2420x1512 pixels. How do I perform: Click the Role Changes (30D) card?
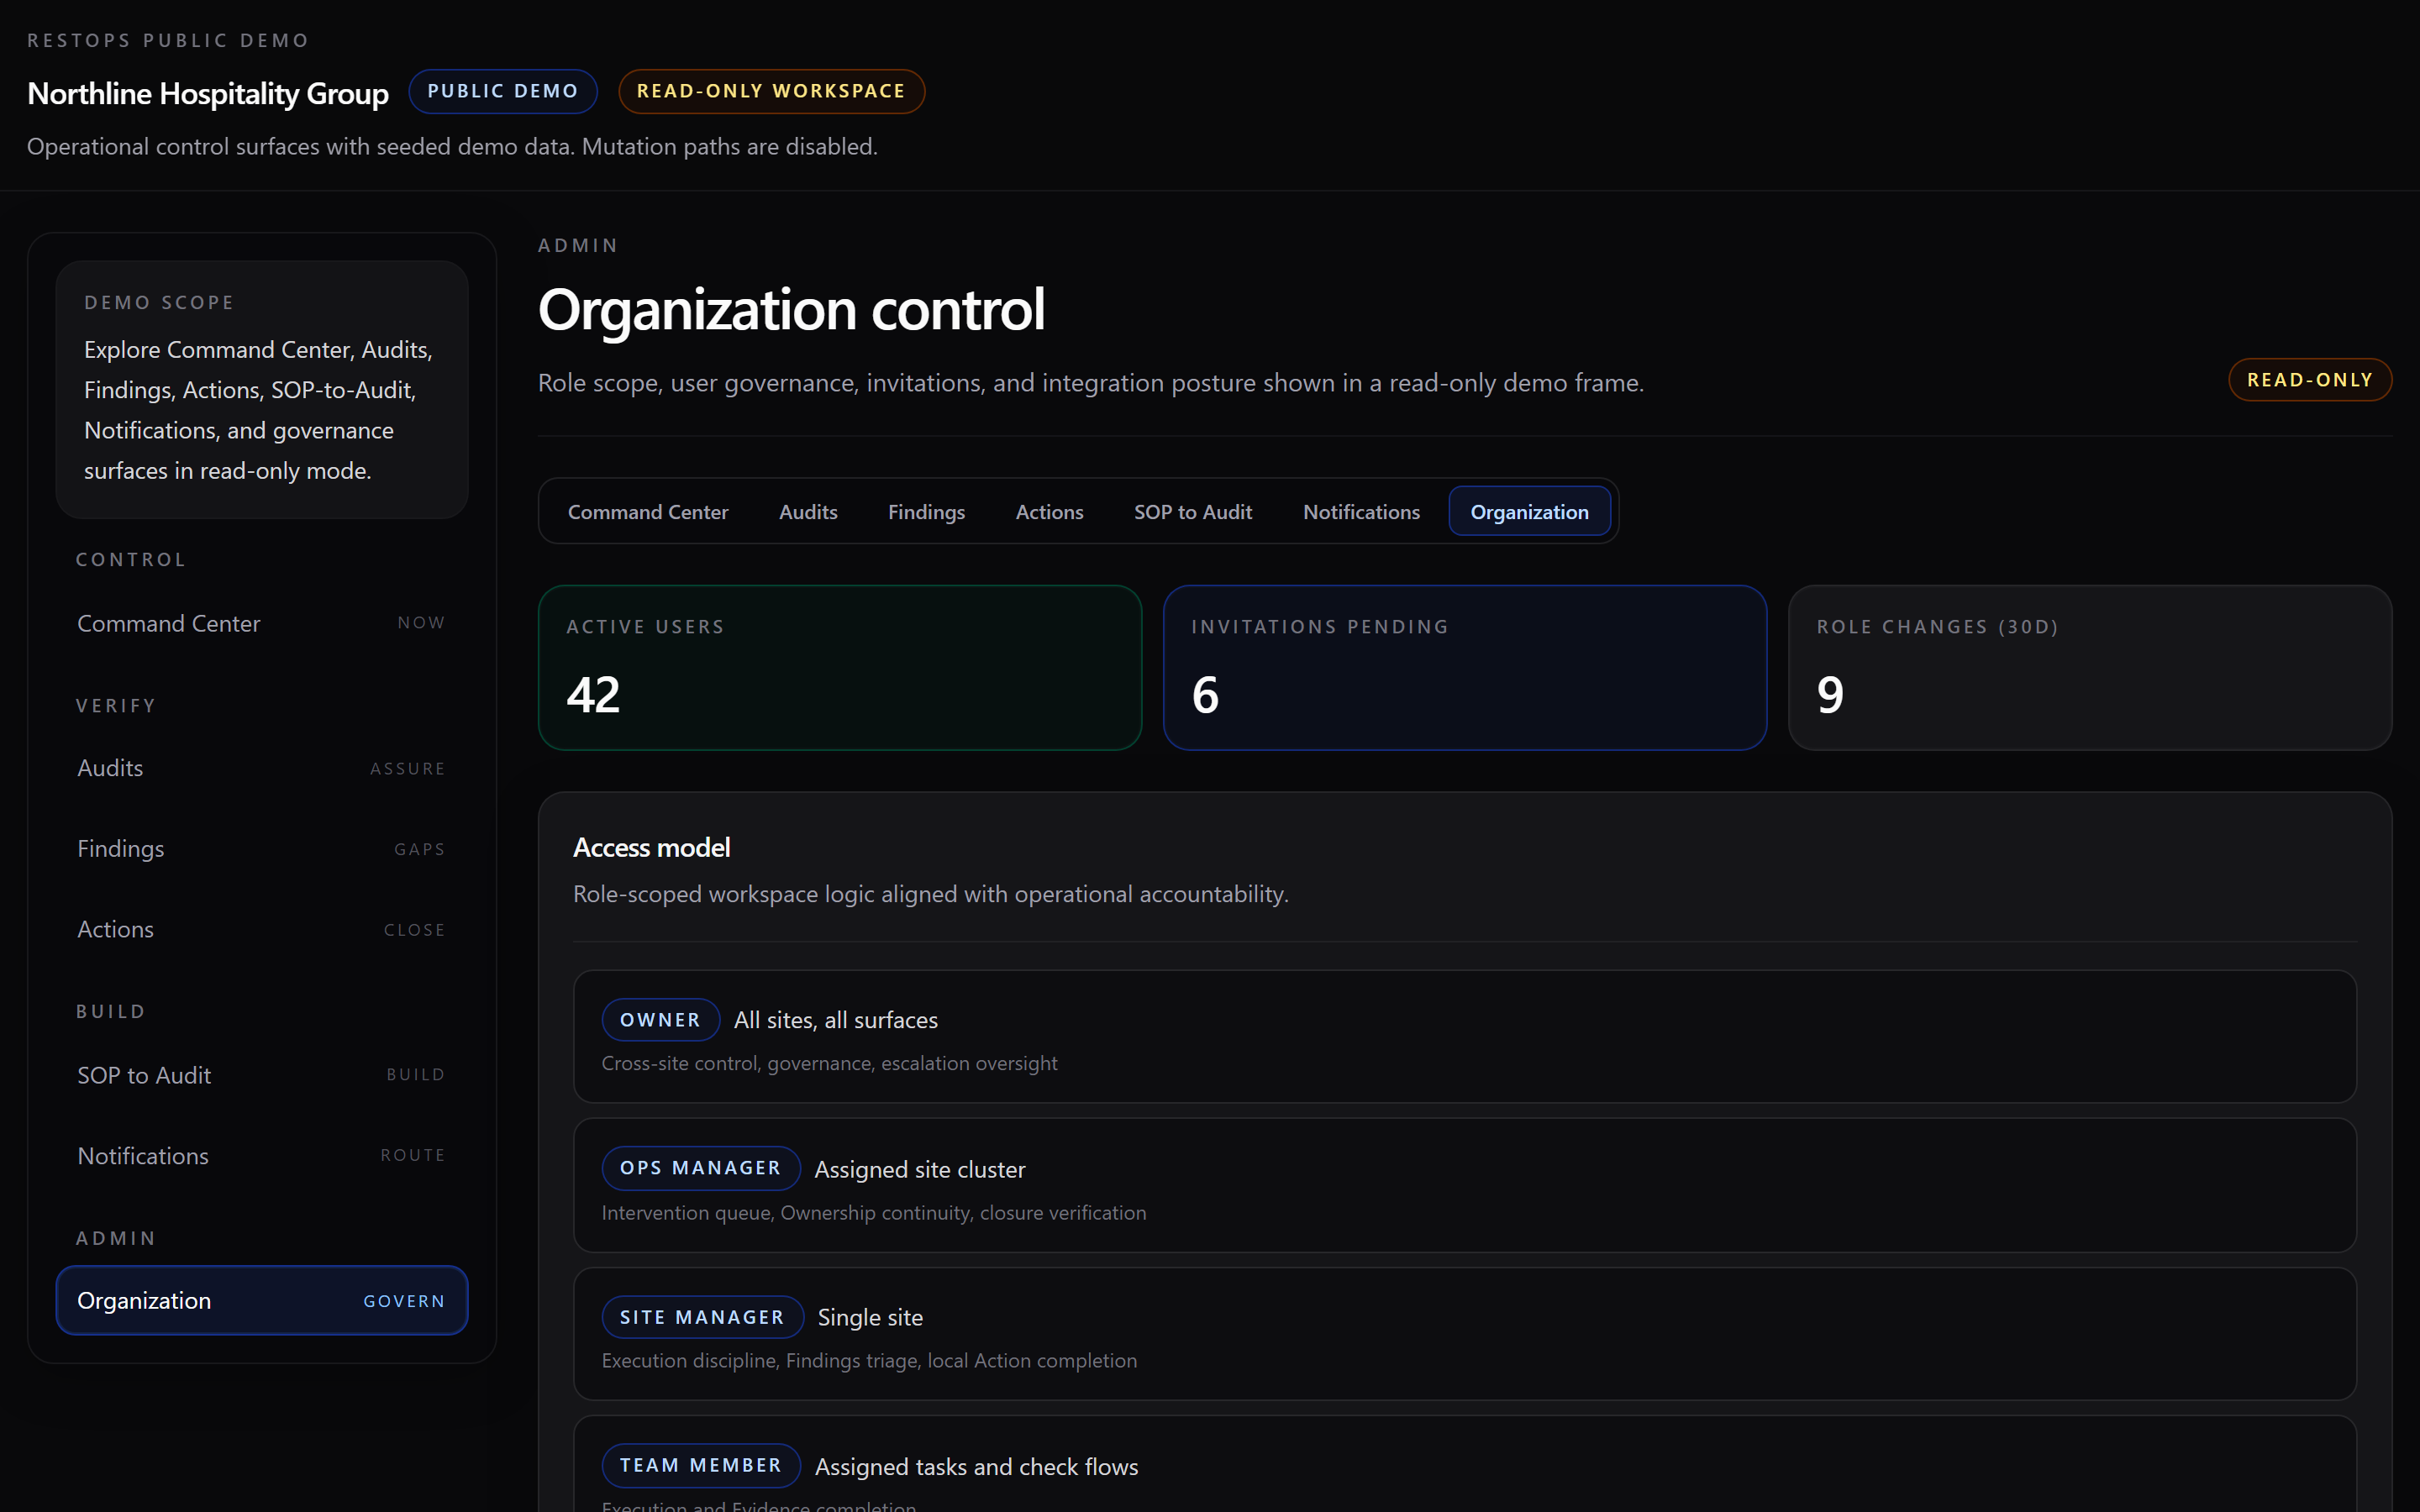point(2089,668)
